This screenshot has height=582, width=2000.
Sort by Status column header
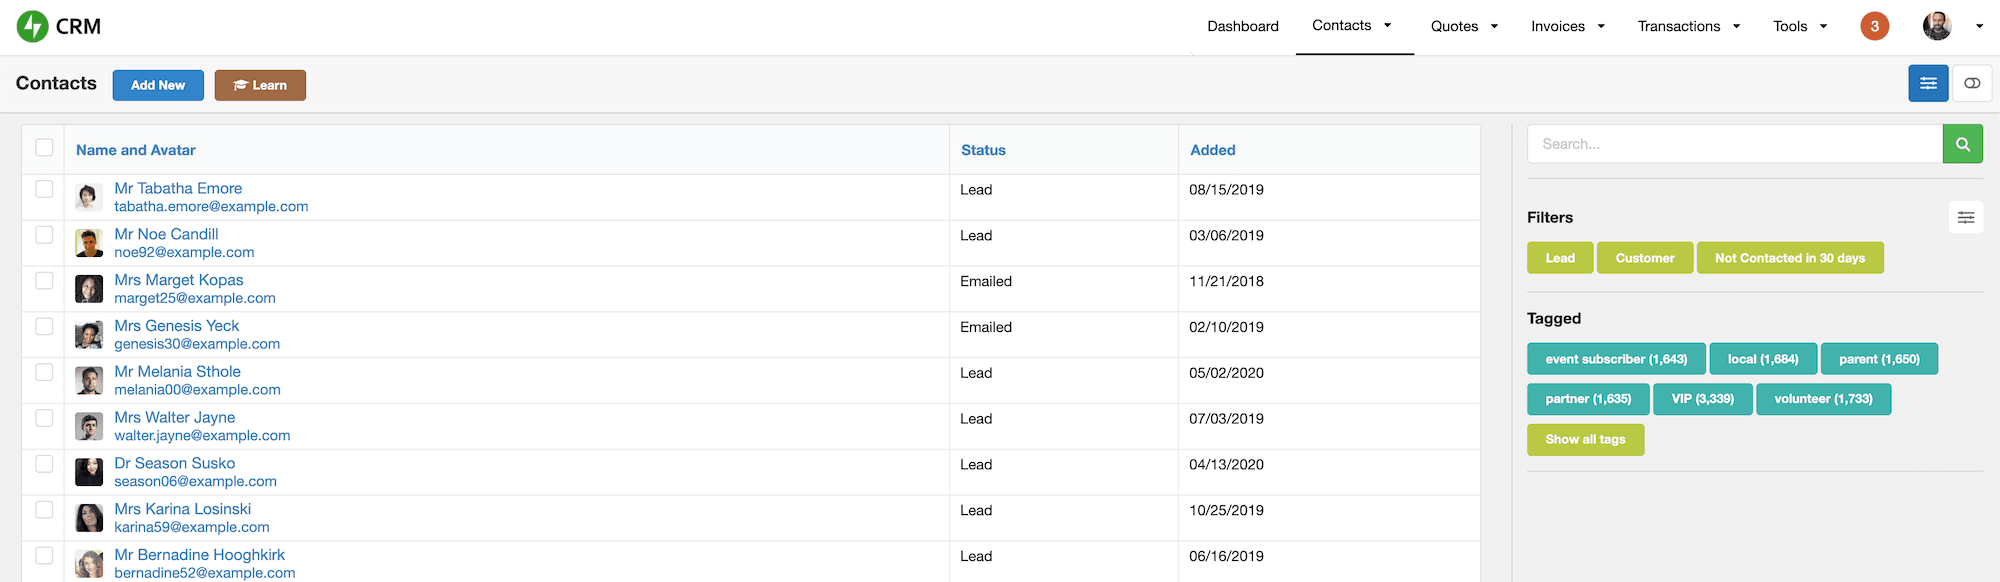pos(983,150)
